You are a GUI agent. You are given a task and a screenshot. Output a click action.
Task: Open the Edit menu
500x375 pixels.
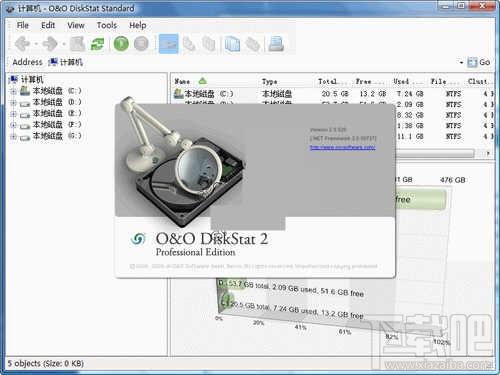[x=48, y=25]
